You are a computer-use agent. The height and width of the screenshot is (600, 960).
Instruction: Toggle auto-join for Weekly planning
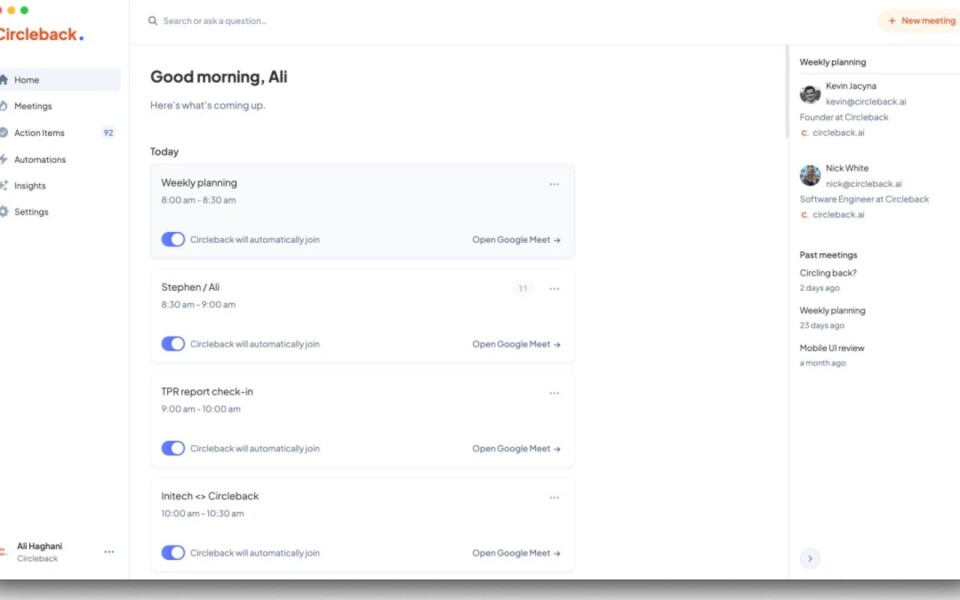click(x=173, y=239)
